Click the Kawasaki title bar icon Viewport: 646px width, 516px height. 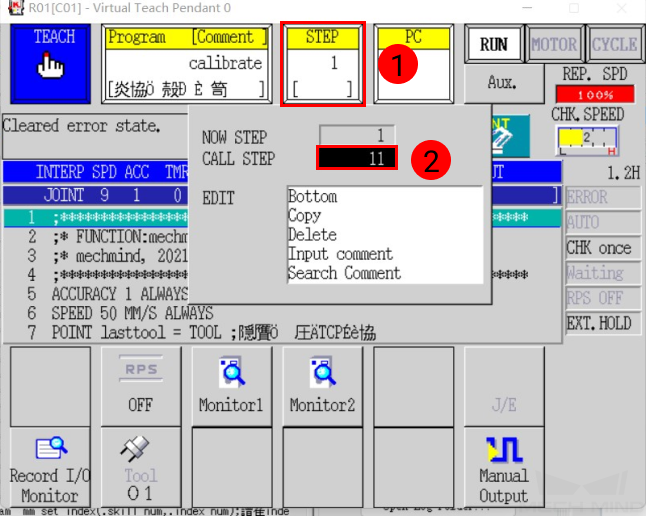(16, 8)
